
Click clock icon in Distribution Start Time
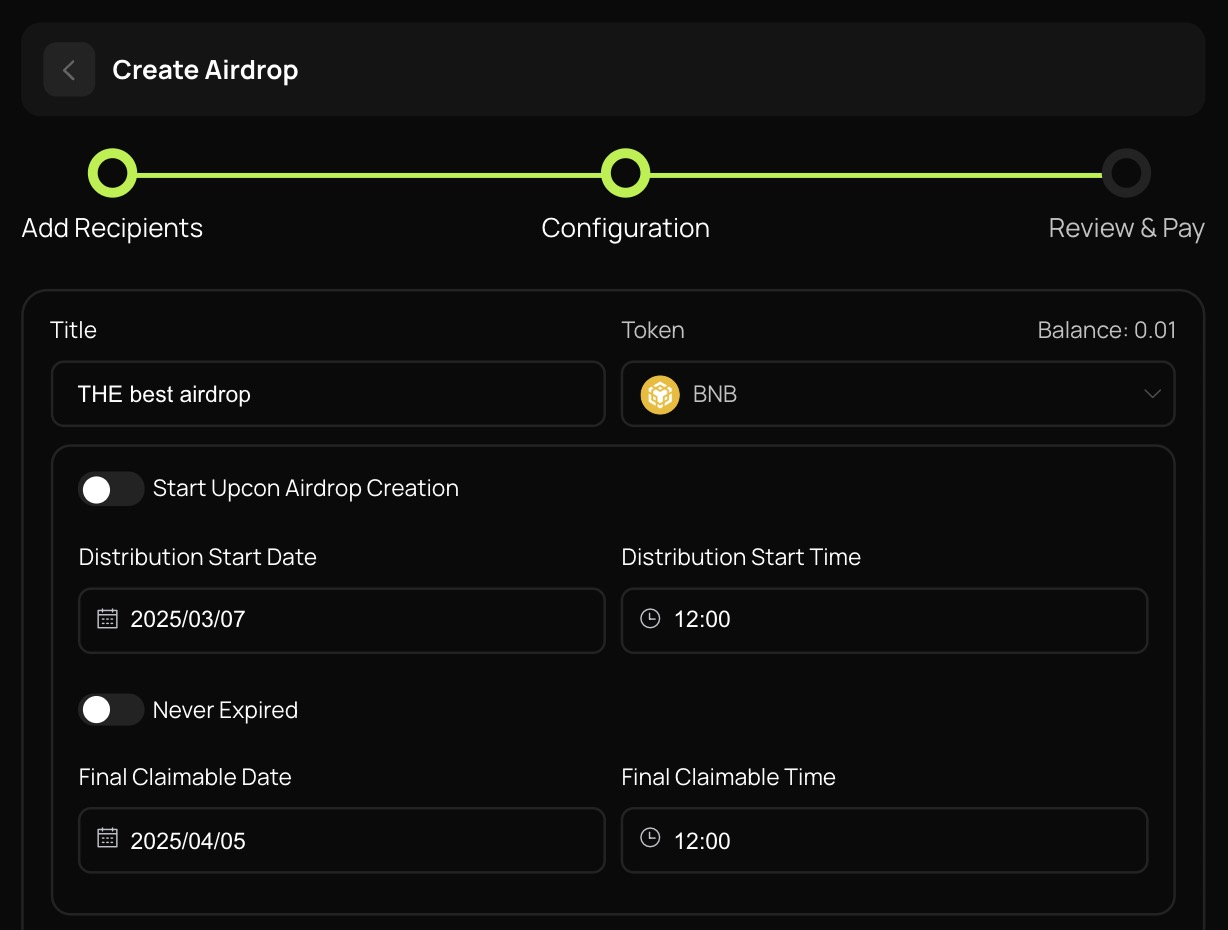[x=650, y=619]
